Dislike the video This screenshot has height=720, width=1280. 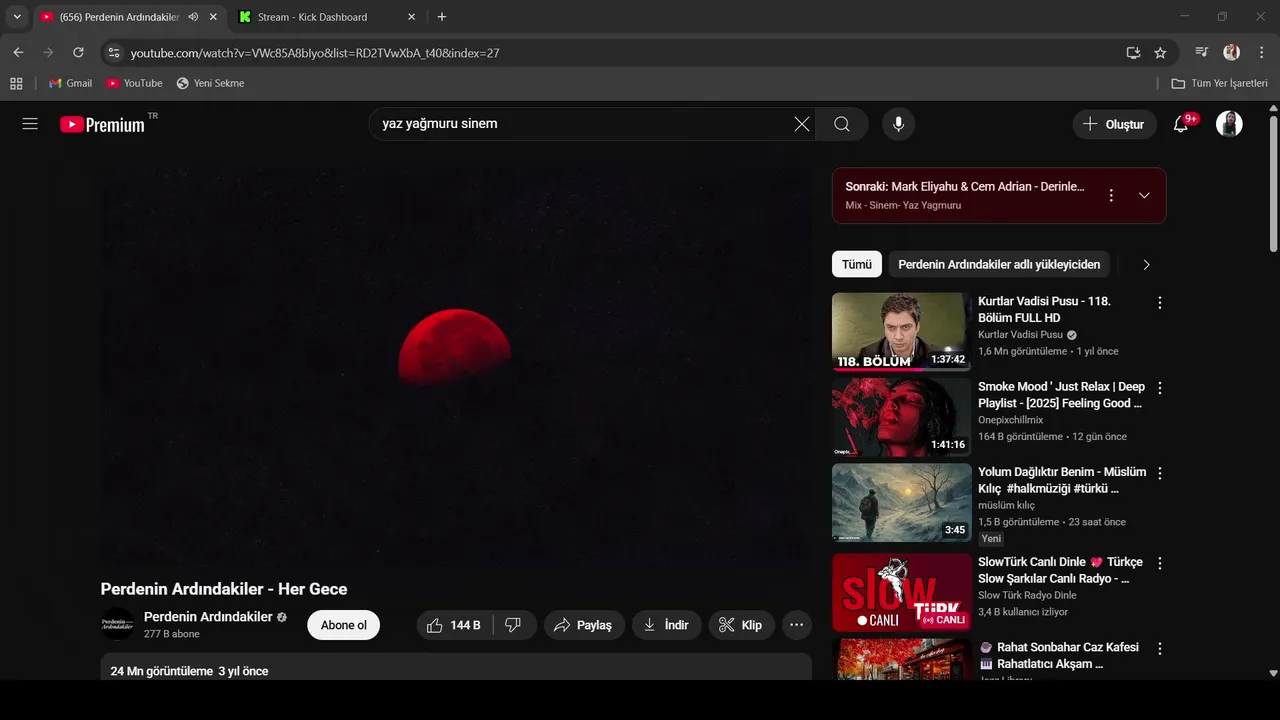(x=514, y=625)
